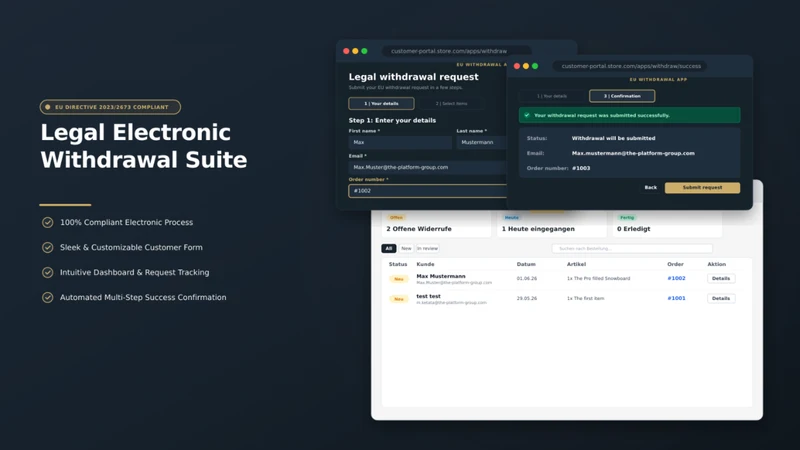The width and height of the screenshot is (800, 450).
Task: Click checkmark beside 'Automated Multi-Step Success Confirmation'
Action: [x=47, y=297]
